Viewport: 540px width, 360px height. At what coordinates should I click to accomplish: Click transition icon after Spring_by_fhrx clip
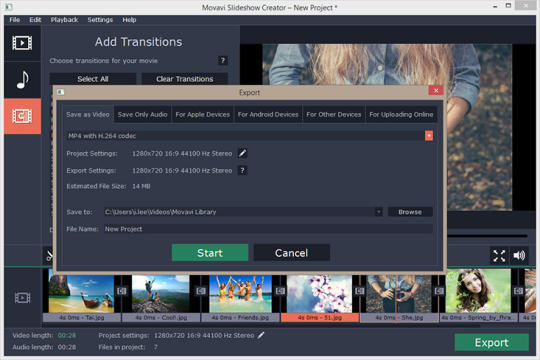(518, 291)
